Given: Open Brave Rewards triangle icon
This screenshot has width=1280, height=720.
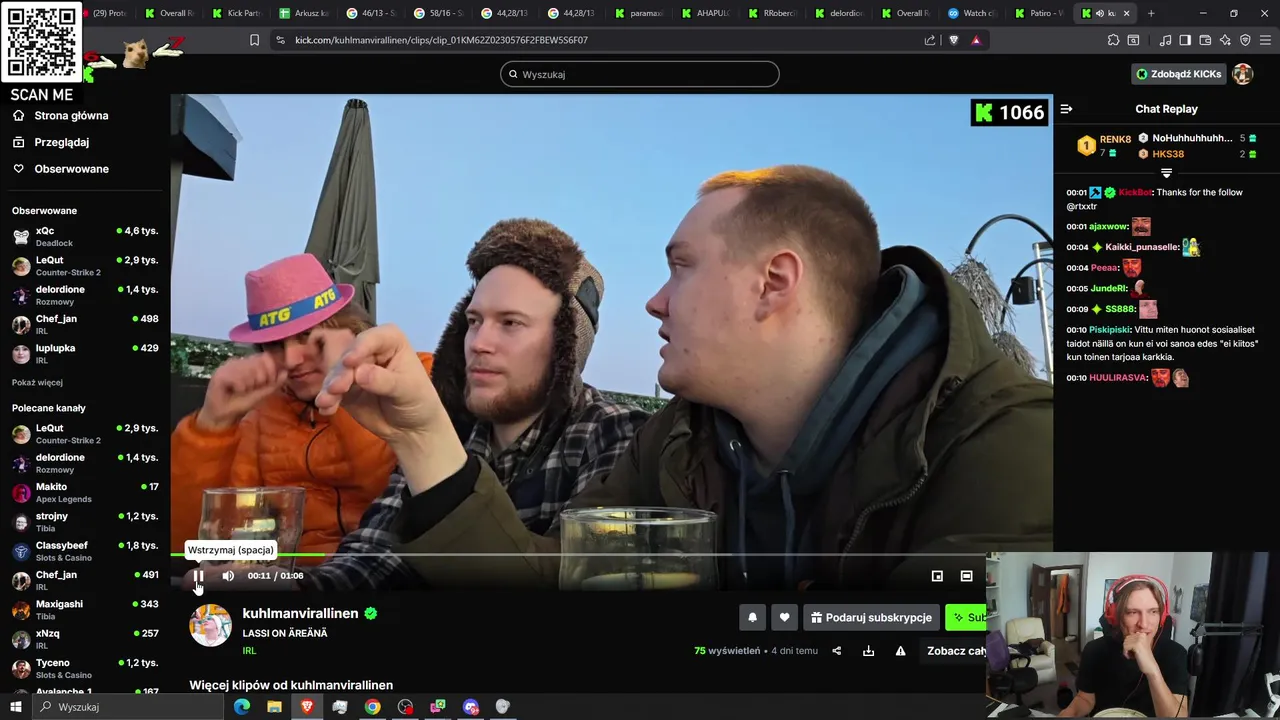Looking at the screenshot, I should point(976,40).
